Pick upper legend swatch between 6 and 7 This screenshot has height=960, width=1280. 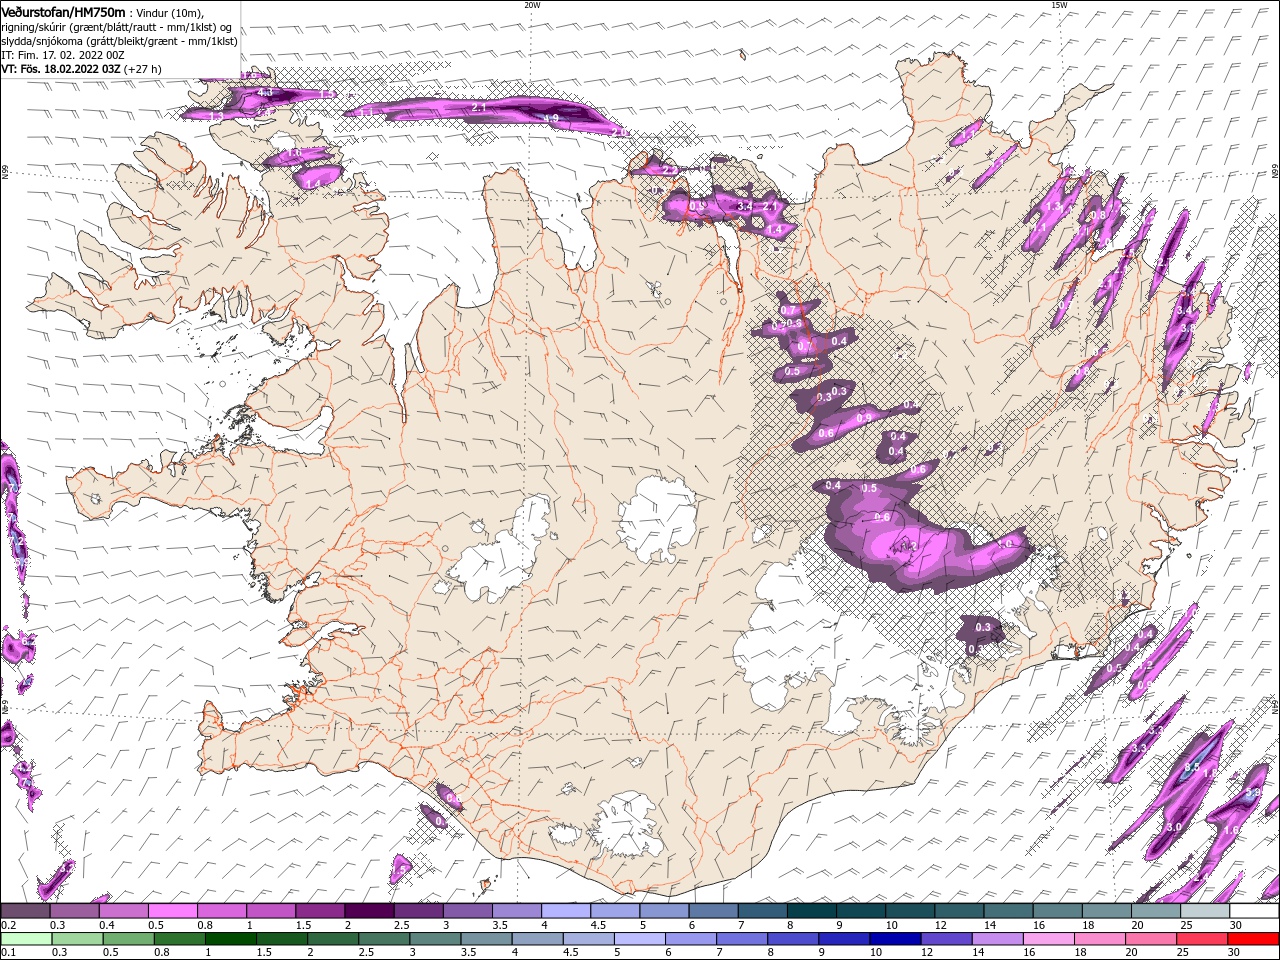click(713, 911)
